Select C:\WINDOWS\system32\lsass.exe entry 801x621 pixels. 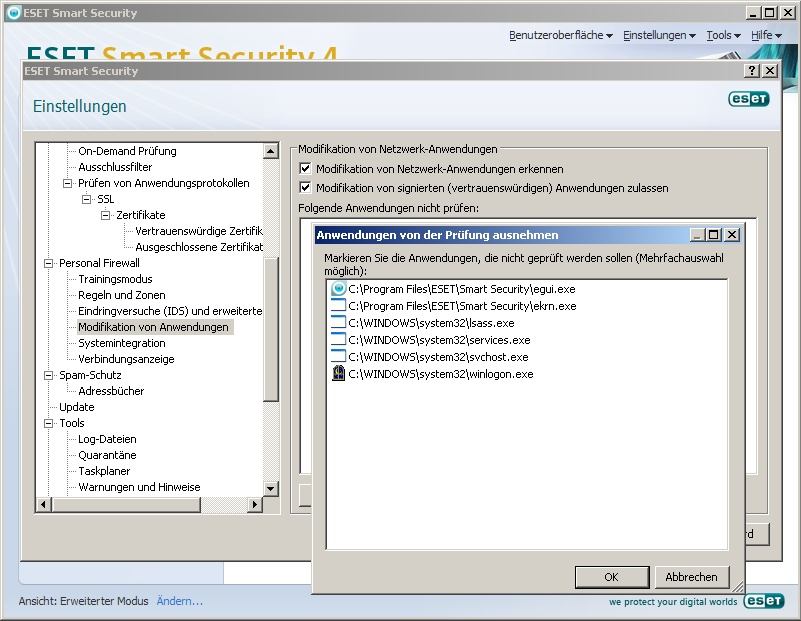[431, 323]
